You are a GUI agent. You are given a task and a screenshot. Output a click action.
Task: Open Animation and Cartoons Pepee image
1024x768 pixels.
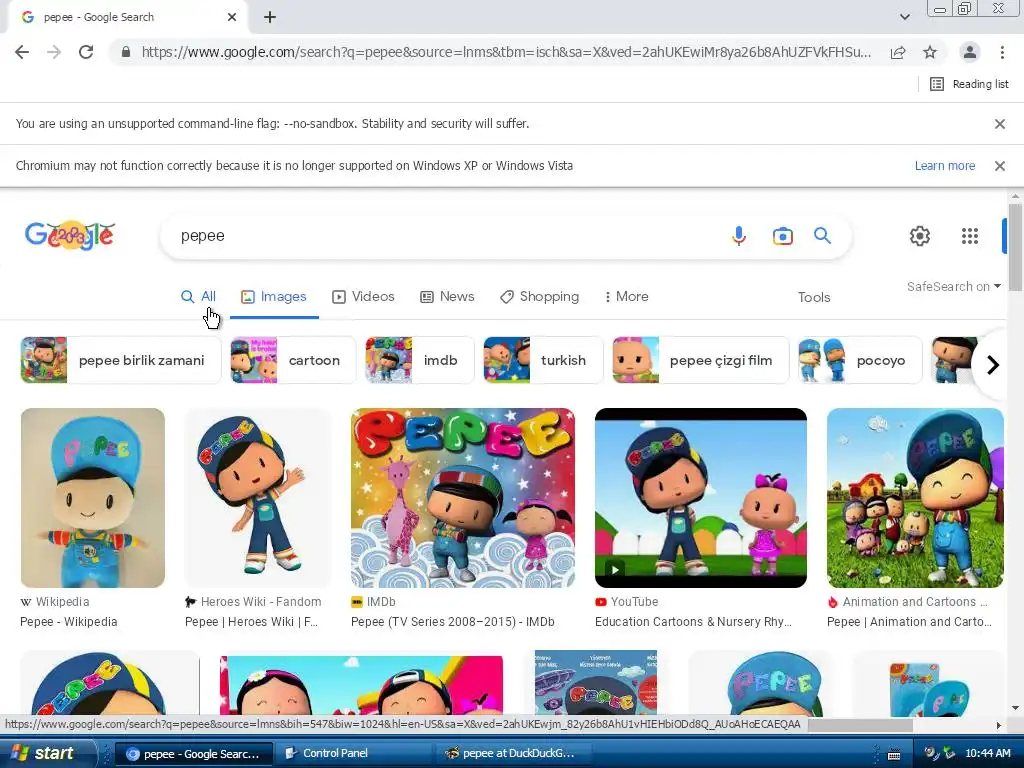(x=915, y=498)
